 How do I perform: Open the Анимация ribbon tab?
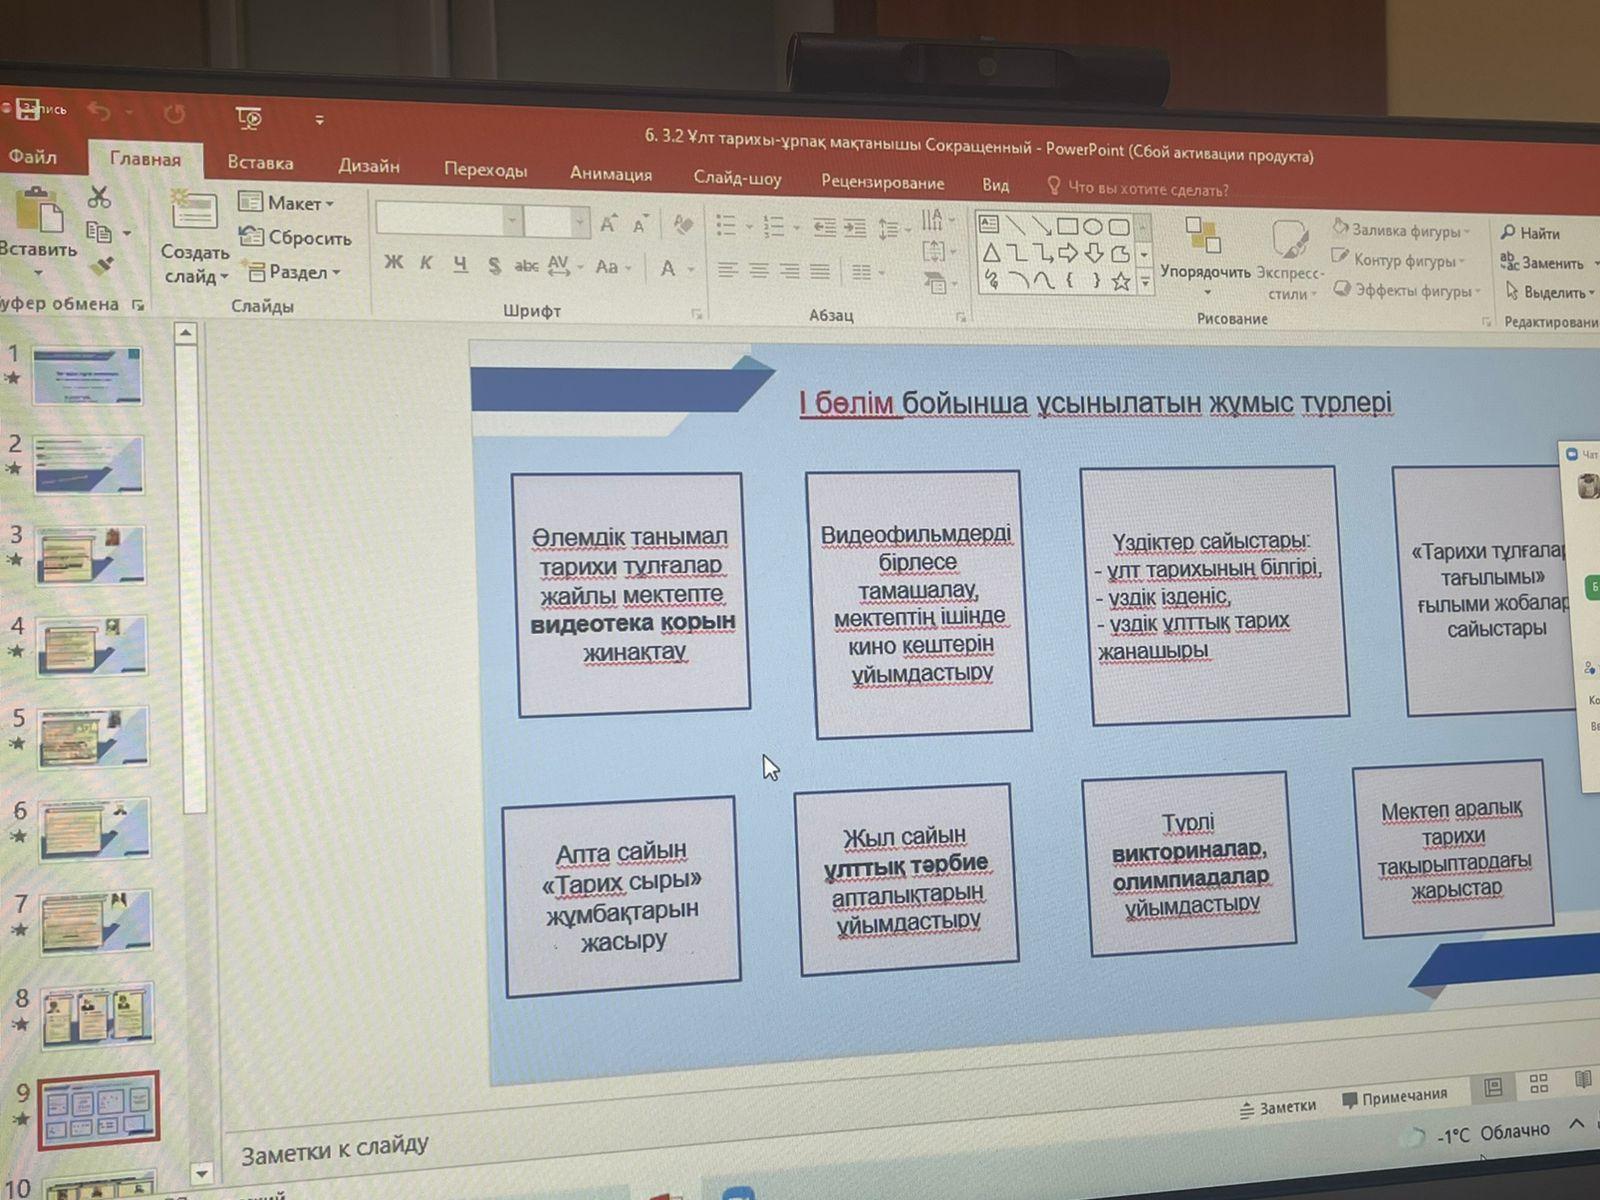pos(610,174)
